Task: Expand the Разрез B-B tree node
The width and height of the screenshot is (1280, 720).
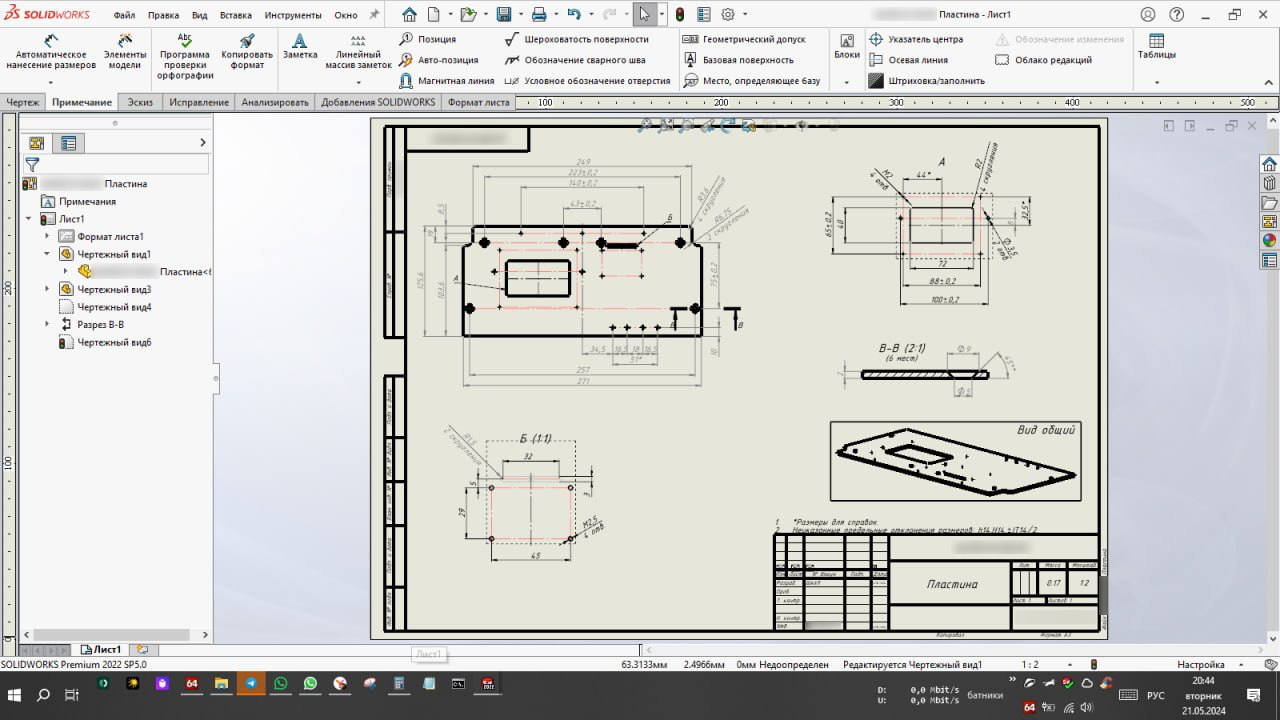Action: (x=47, y=324)
